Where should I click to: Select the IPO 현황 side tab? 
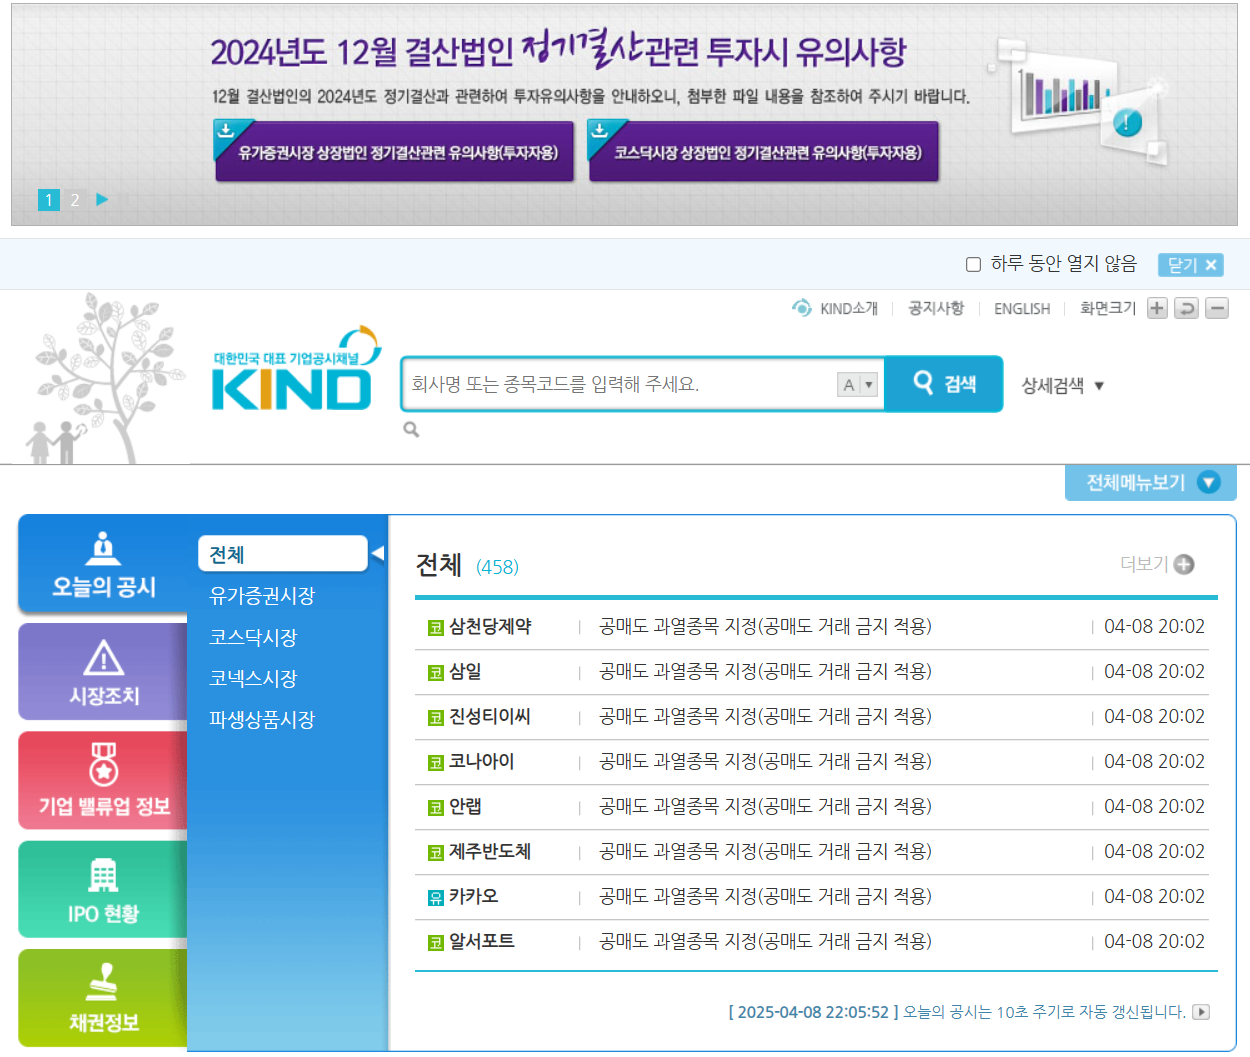click(x=103, y=889)
